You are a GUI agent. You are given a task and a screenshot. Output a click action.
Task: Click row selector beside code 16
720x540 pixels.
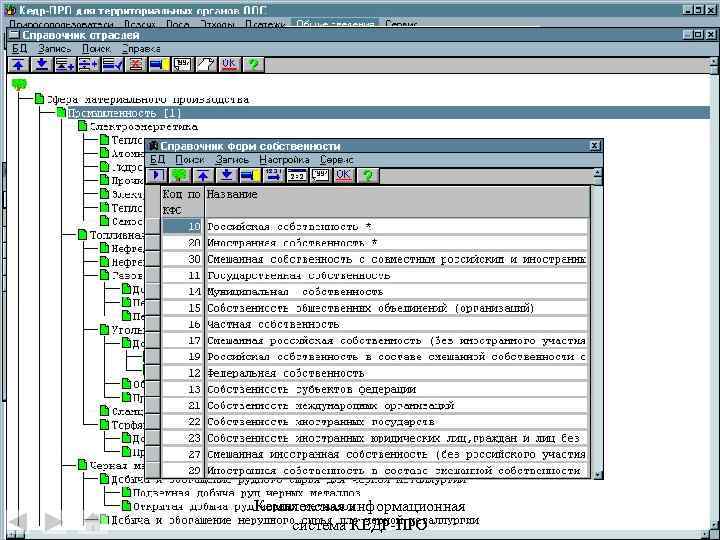153,324
